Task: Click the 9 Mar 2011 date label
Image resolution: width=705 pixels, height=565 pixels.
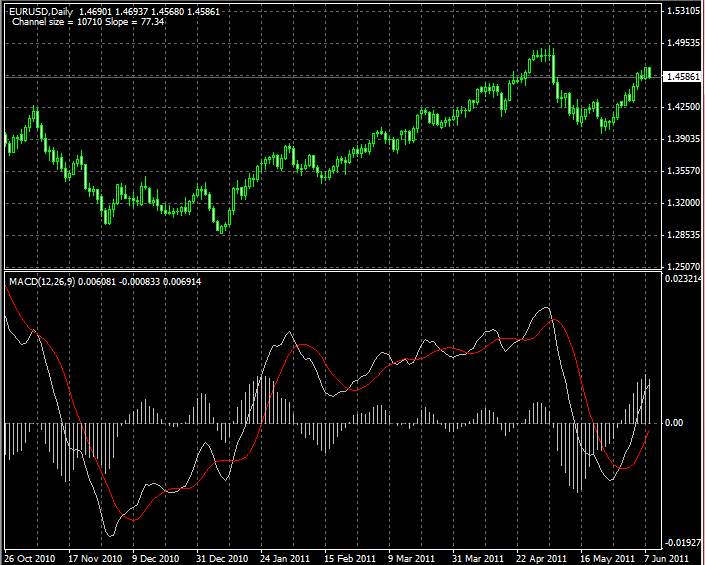Action: [412, 559]
